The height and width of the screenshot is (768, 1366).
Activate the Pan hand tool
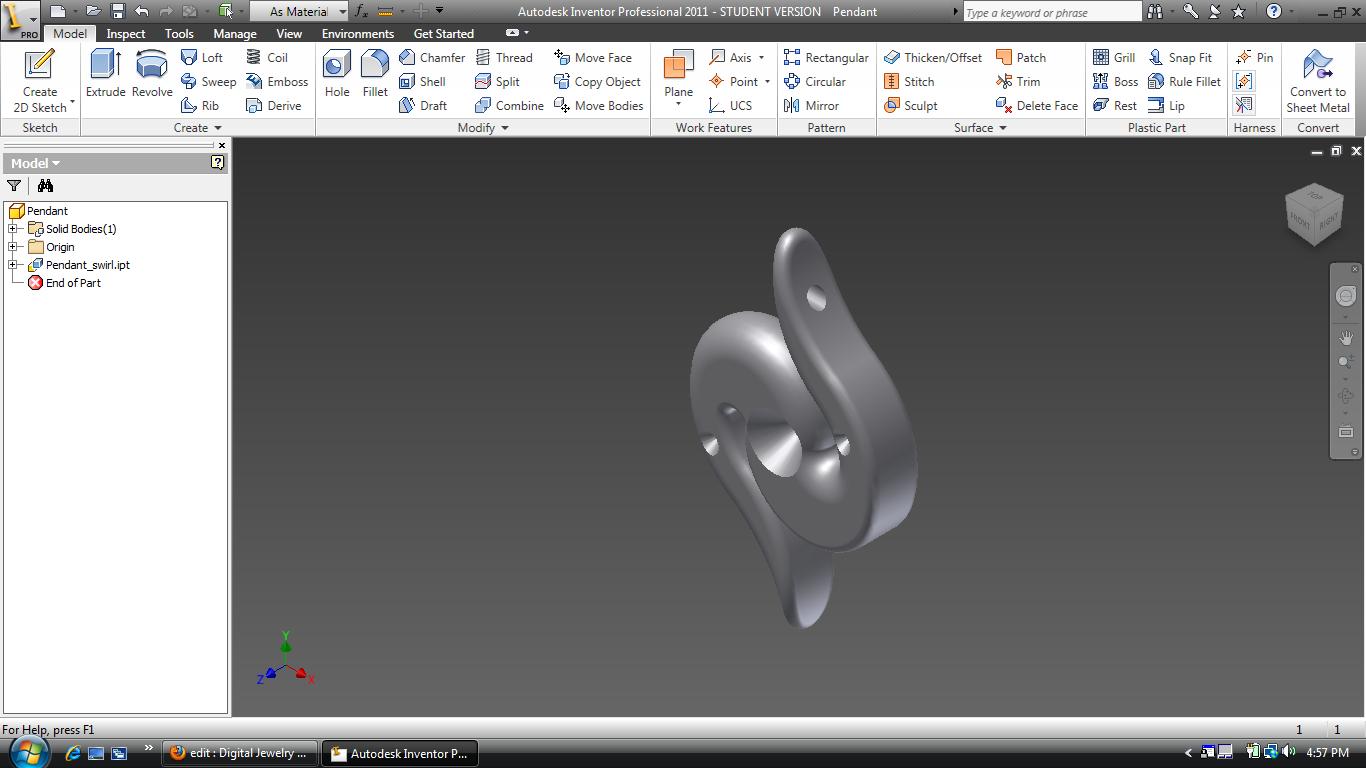1345,338
